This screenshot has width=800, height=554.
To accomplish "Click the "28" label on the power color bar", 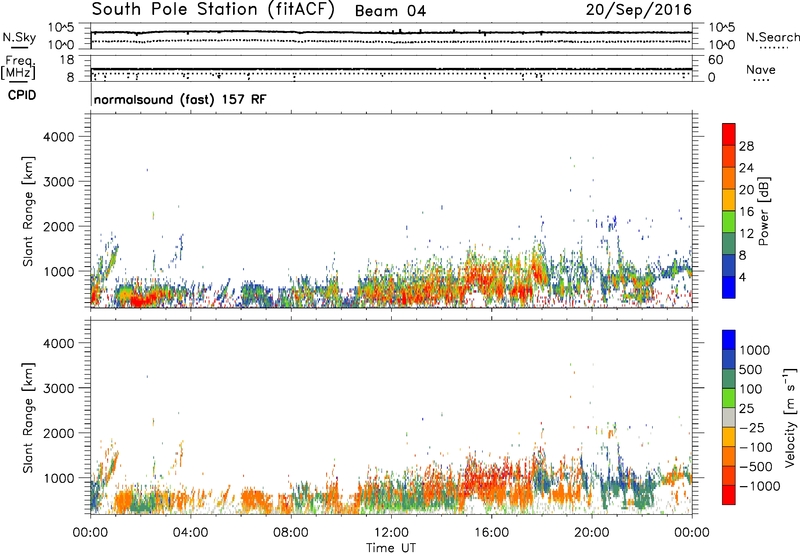I will [x=746, y=146].
